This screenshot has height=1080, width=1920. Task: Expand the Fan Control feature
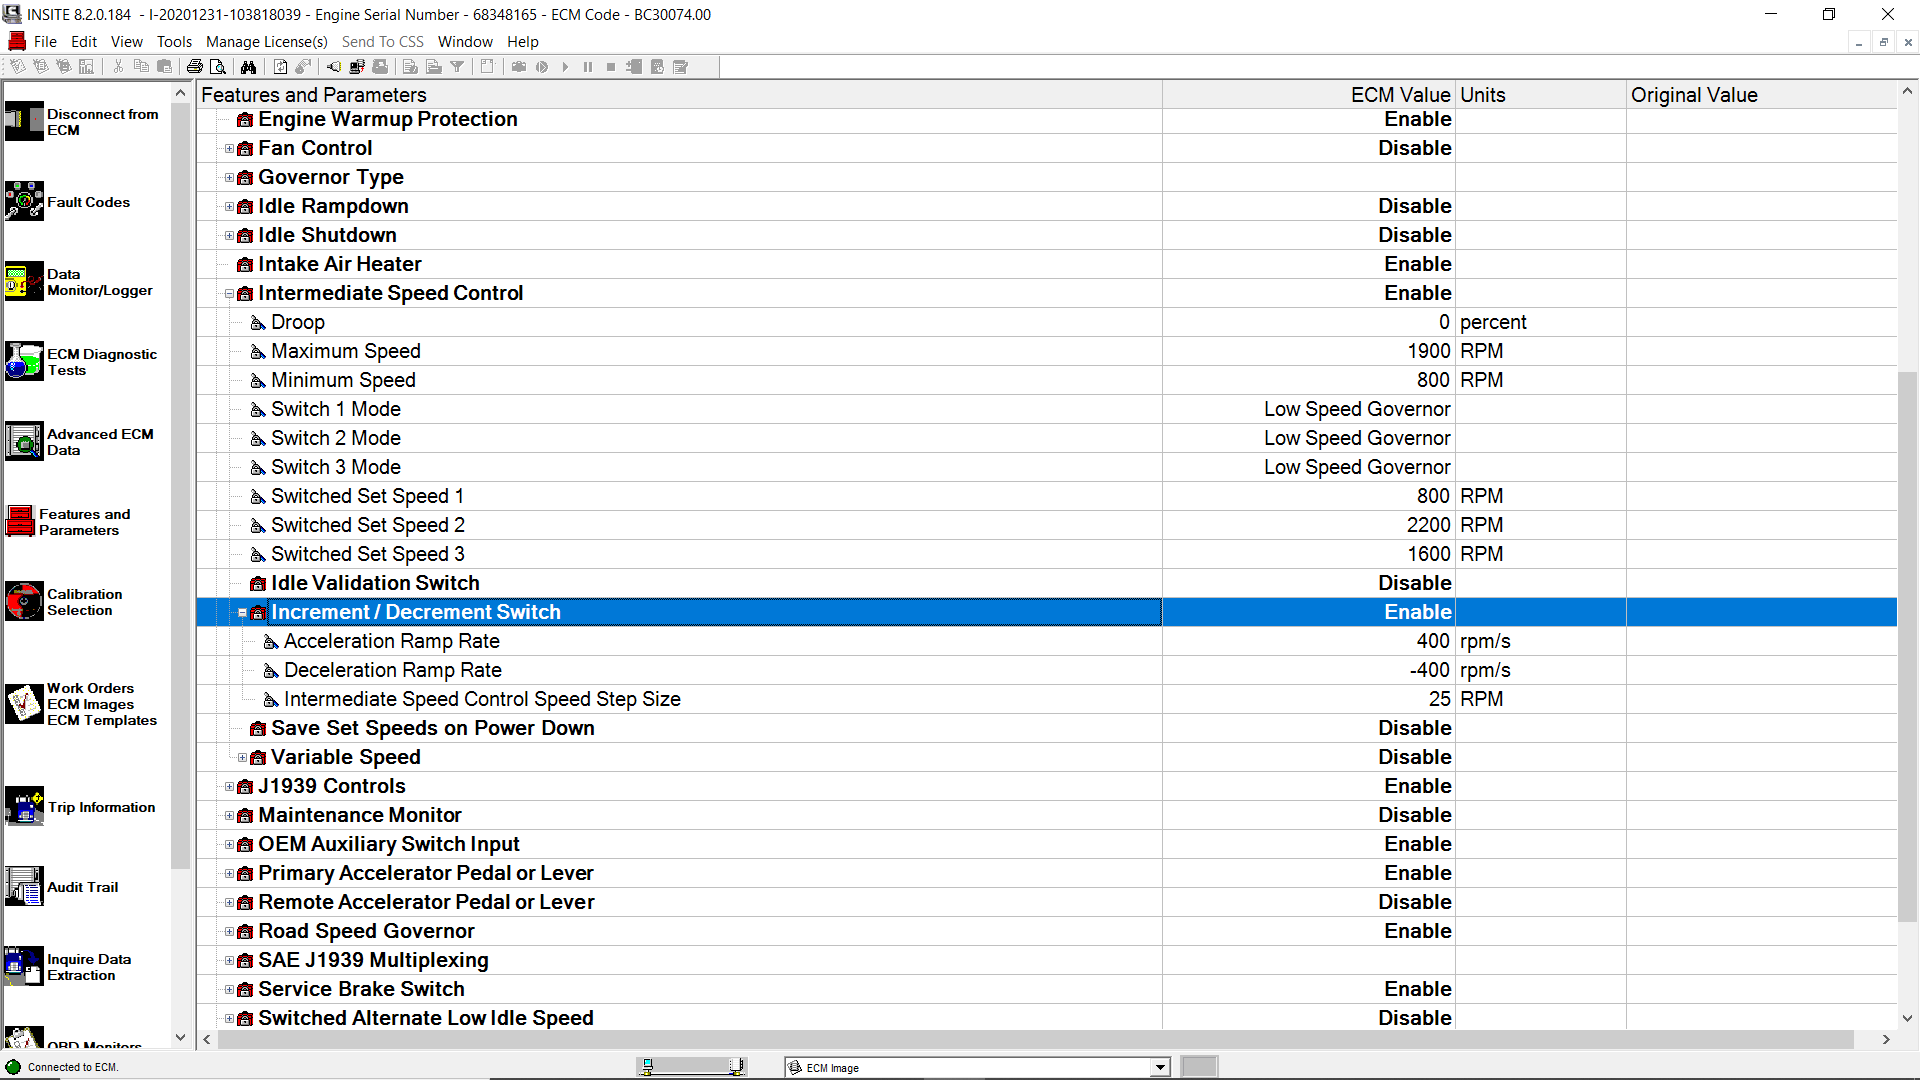pyautogui.click(x=229, y=149)
